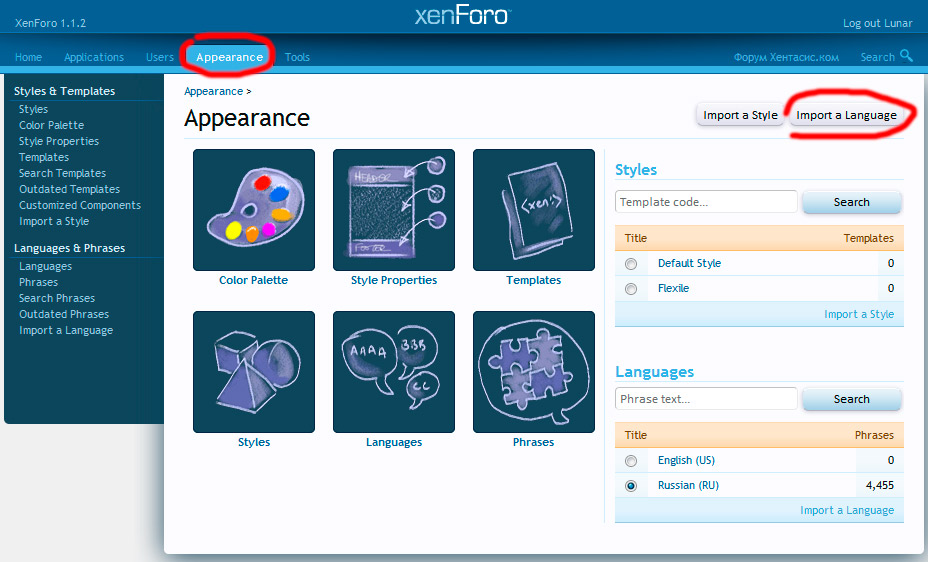Open Search Phrases in the sidebar
Image resolution: width=928 pixels, height=562 pixels.
point(57,299)
